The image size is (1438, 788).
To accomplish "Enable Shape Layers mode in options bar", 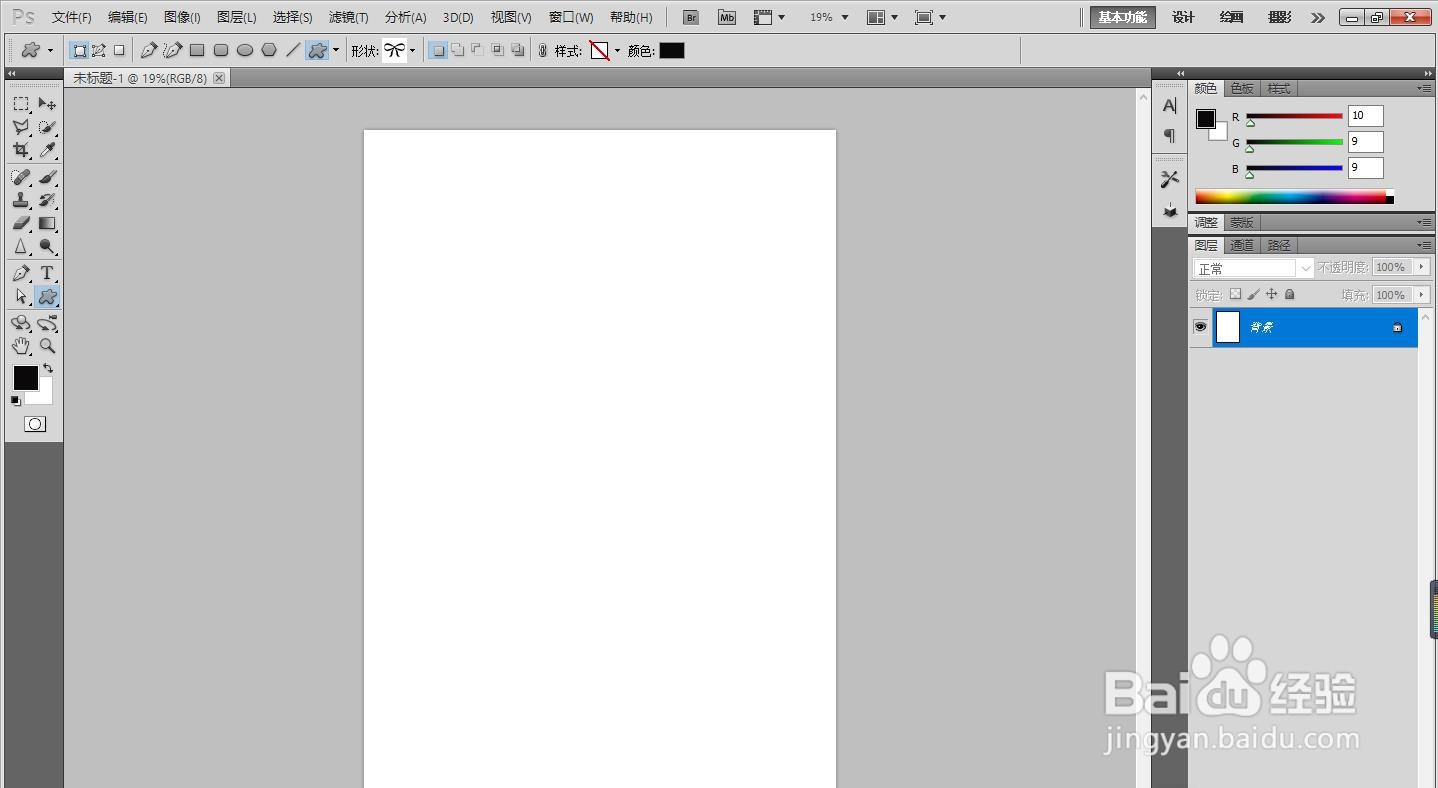I will (x=79, y=50).
